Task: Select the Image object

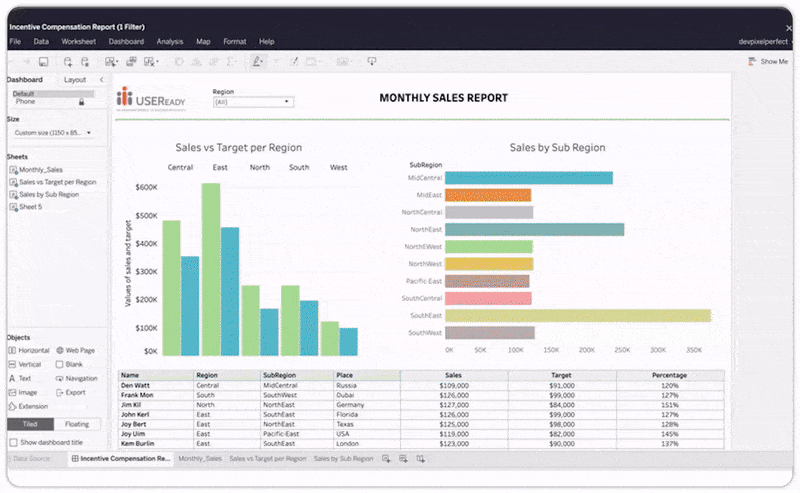Action: [x=25, y=393]
